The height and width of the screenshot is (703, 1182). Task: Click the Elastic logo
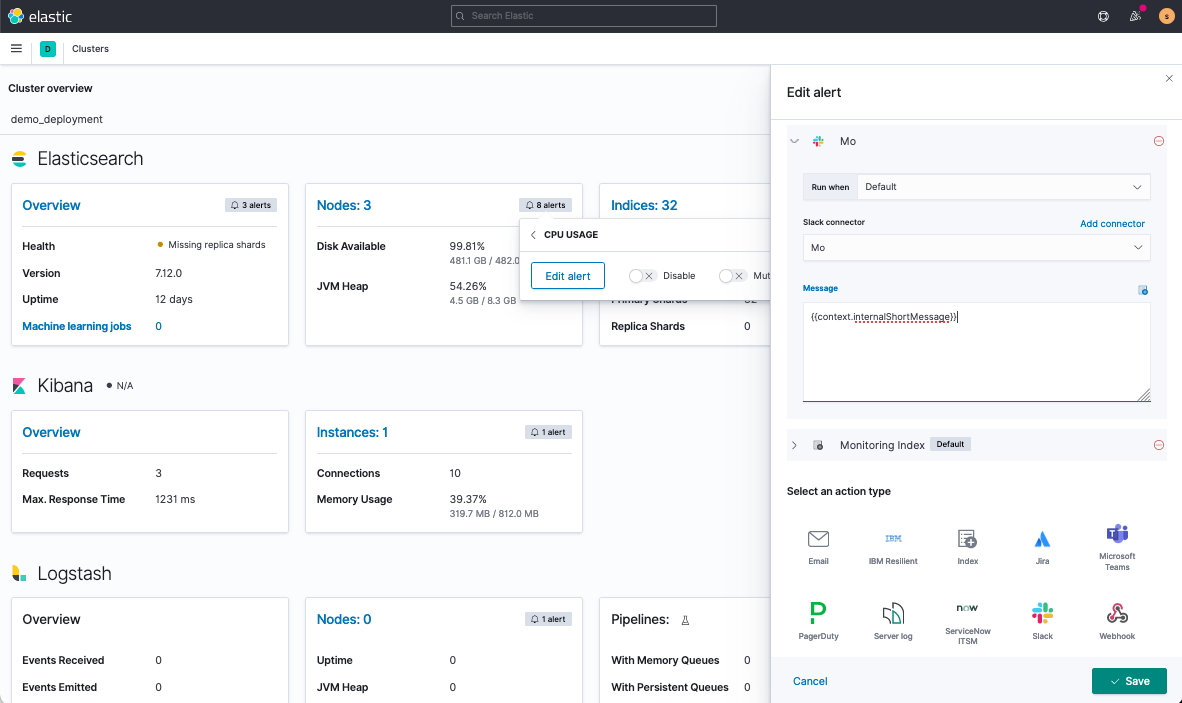click(x=40, y=16)
